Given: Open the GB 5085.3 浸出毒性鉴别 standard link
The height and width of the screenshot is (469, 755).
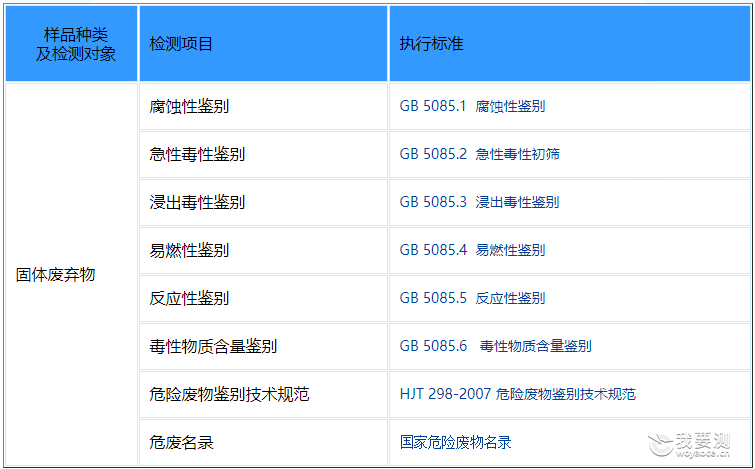Looking at the screenshot, I should coord(480,202).
